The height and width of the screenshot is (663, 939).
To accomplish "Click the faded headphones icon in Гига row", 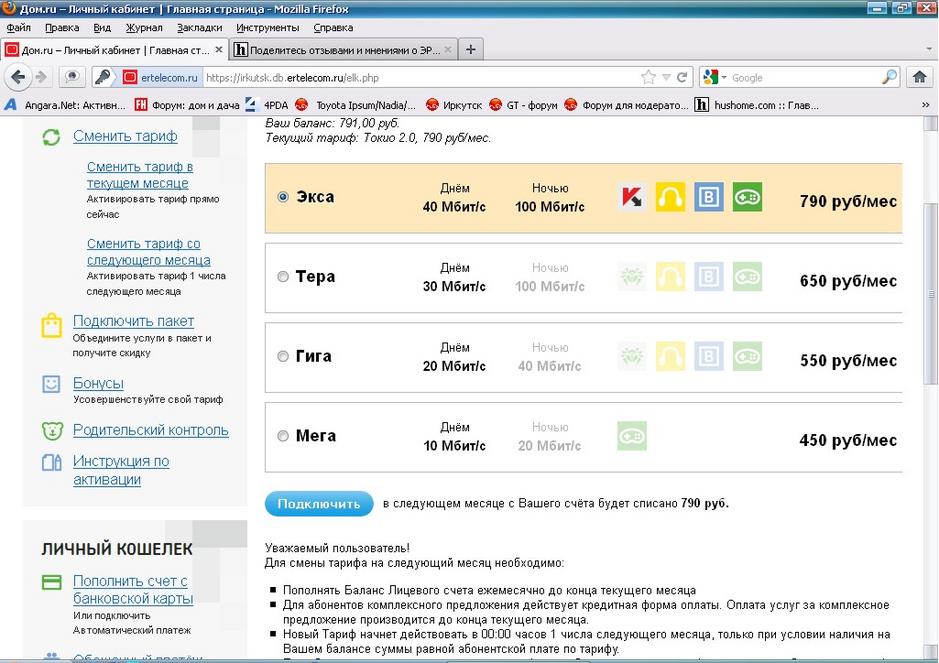I will tap(670, 356).
